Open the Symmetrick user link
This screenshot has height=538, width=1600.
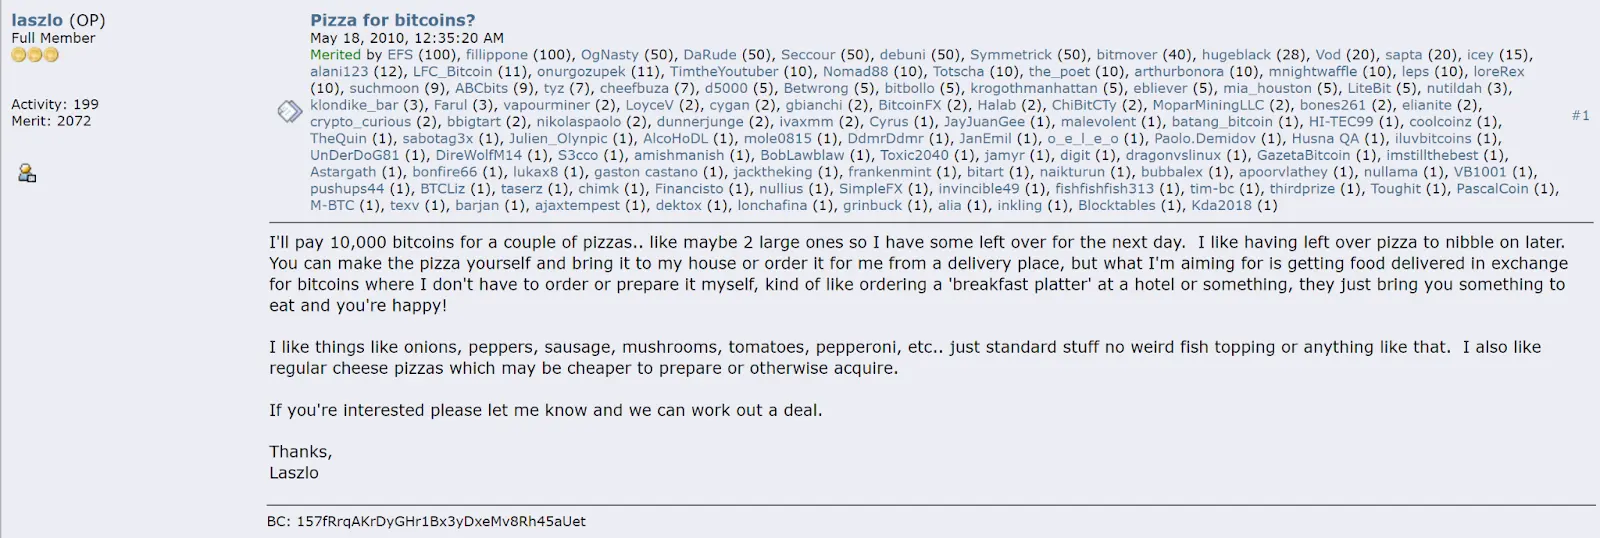pyautogui.click(x=1011, y=55)
